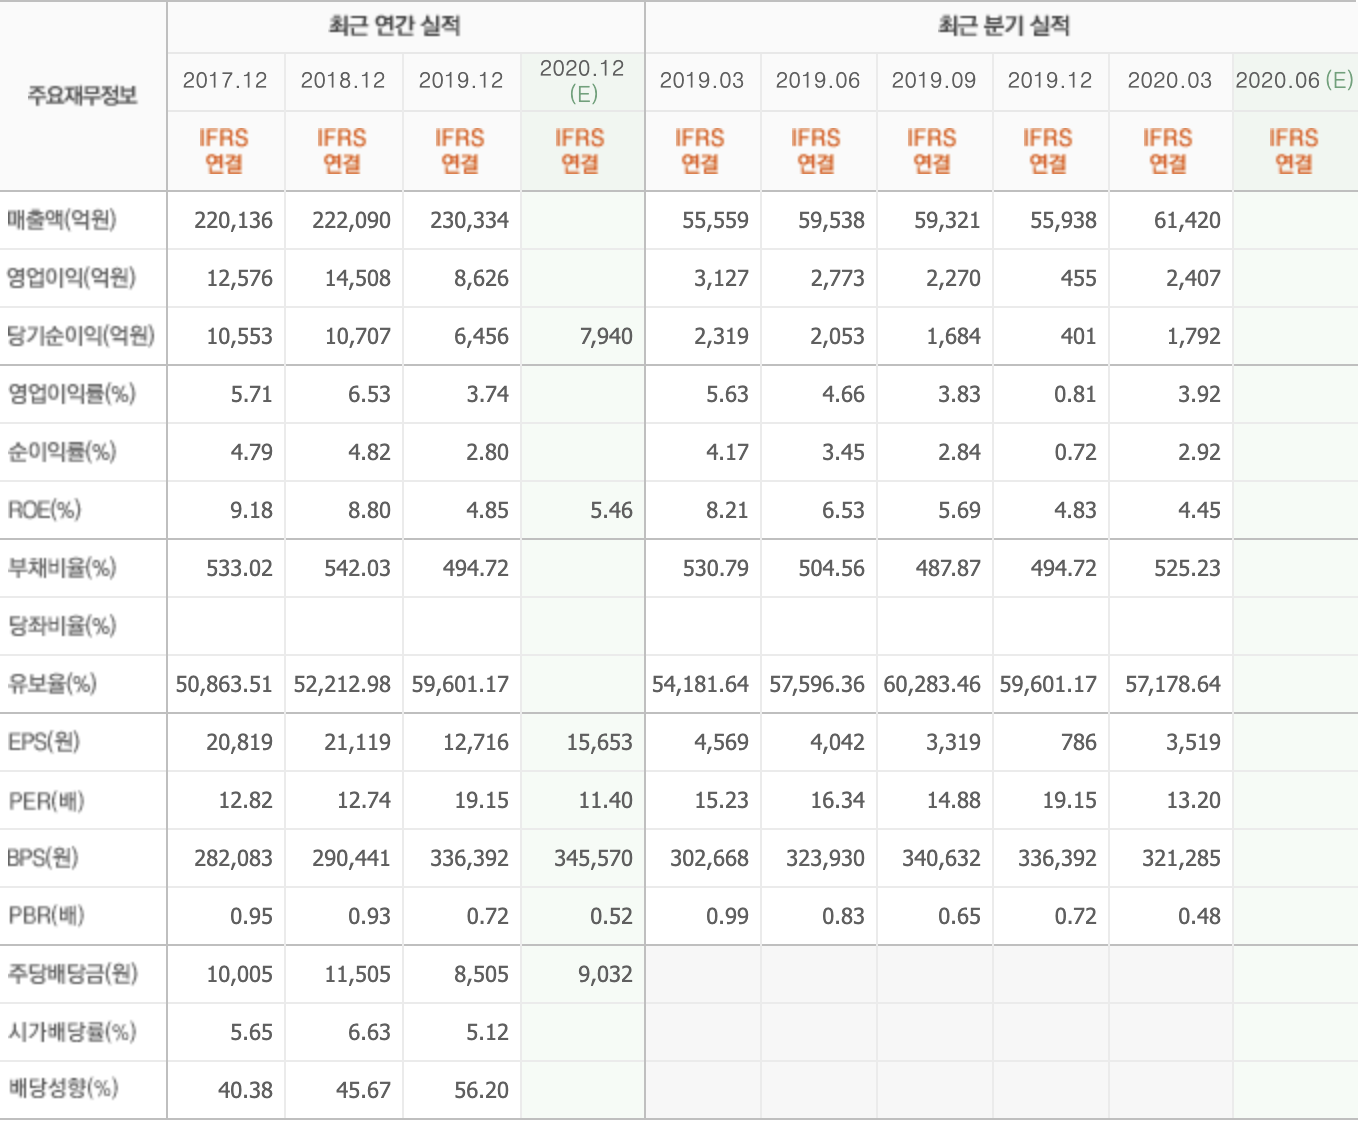Select the 당좌비율(%) row label
Viewport: 1362px width, 1122px height.
[62, 626]
